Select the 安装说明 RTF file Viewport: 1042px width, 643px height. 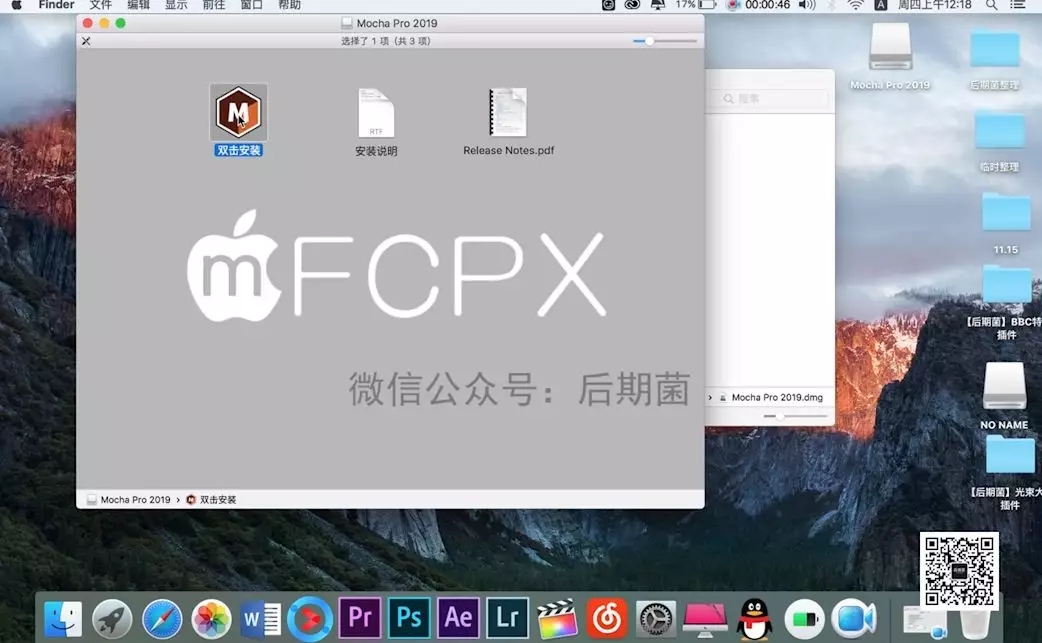[x=376, y=113]
